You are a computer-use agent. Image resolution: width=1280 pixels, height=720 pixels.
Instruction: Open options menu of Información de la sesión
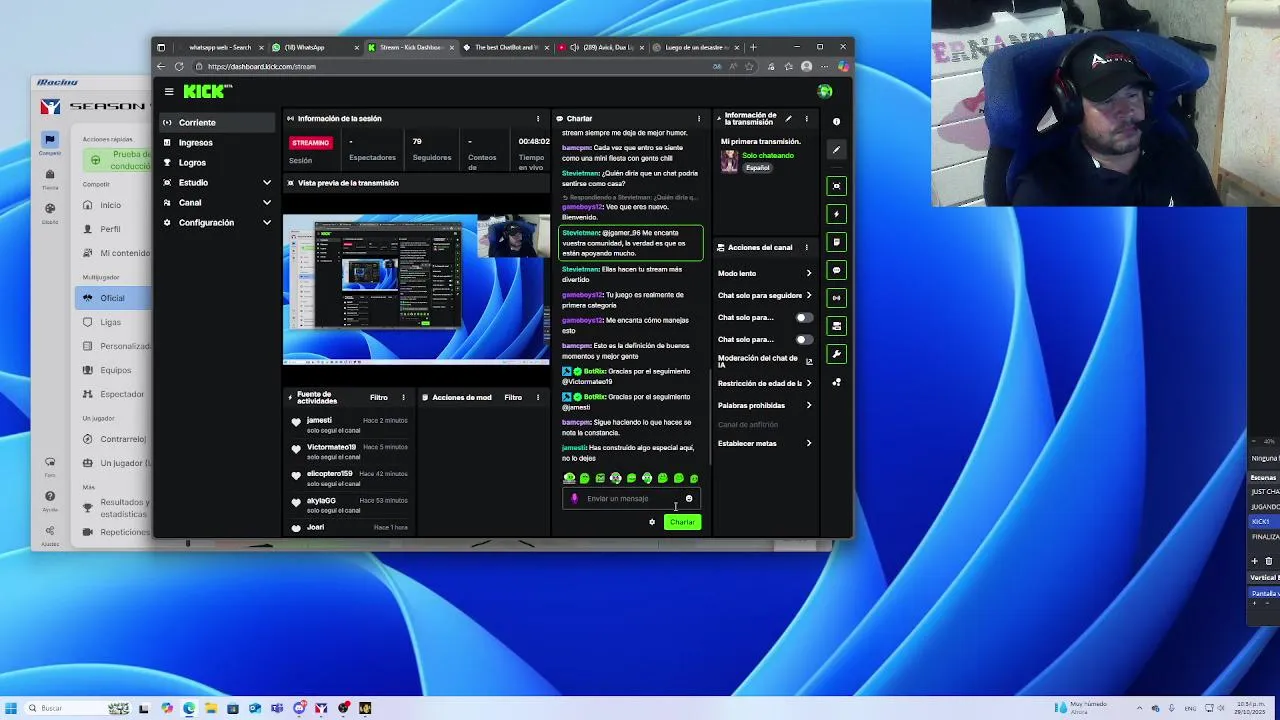[538, 119]
